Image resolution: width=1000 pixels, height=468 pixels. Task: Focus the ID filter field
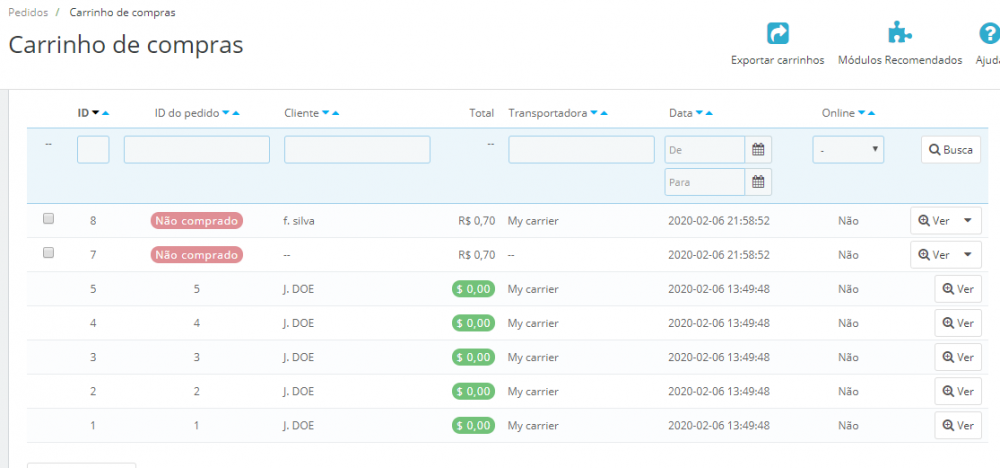tap(93, 150)
